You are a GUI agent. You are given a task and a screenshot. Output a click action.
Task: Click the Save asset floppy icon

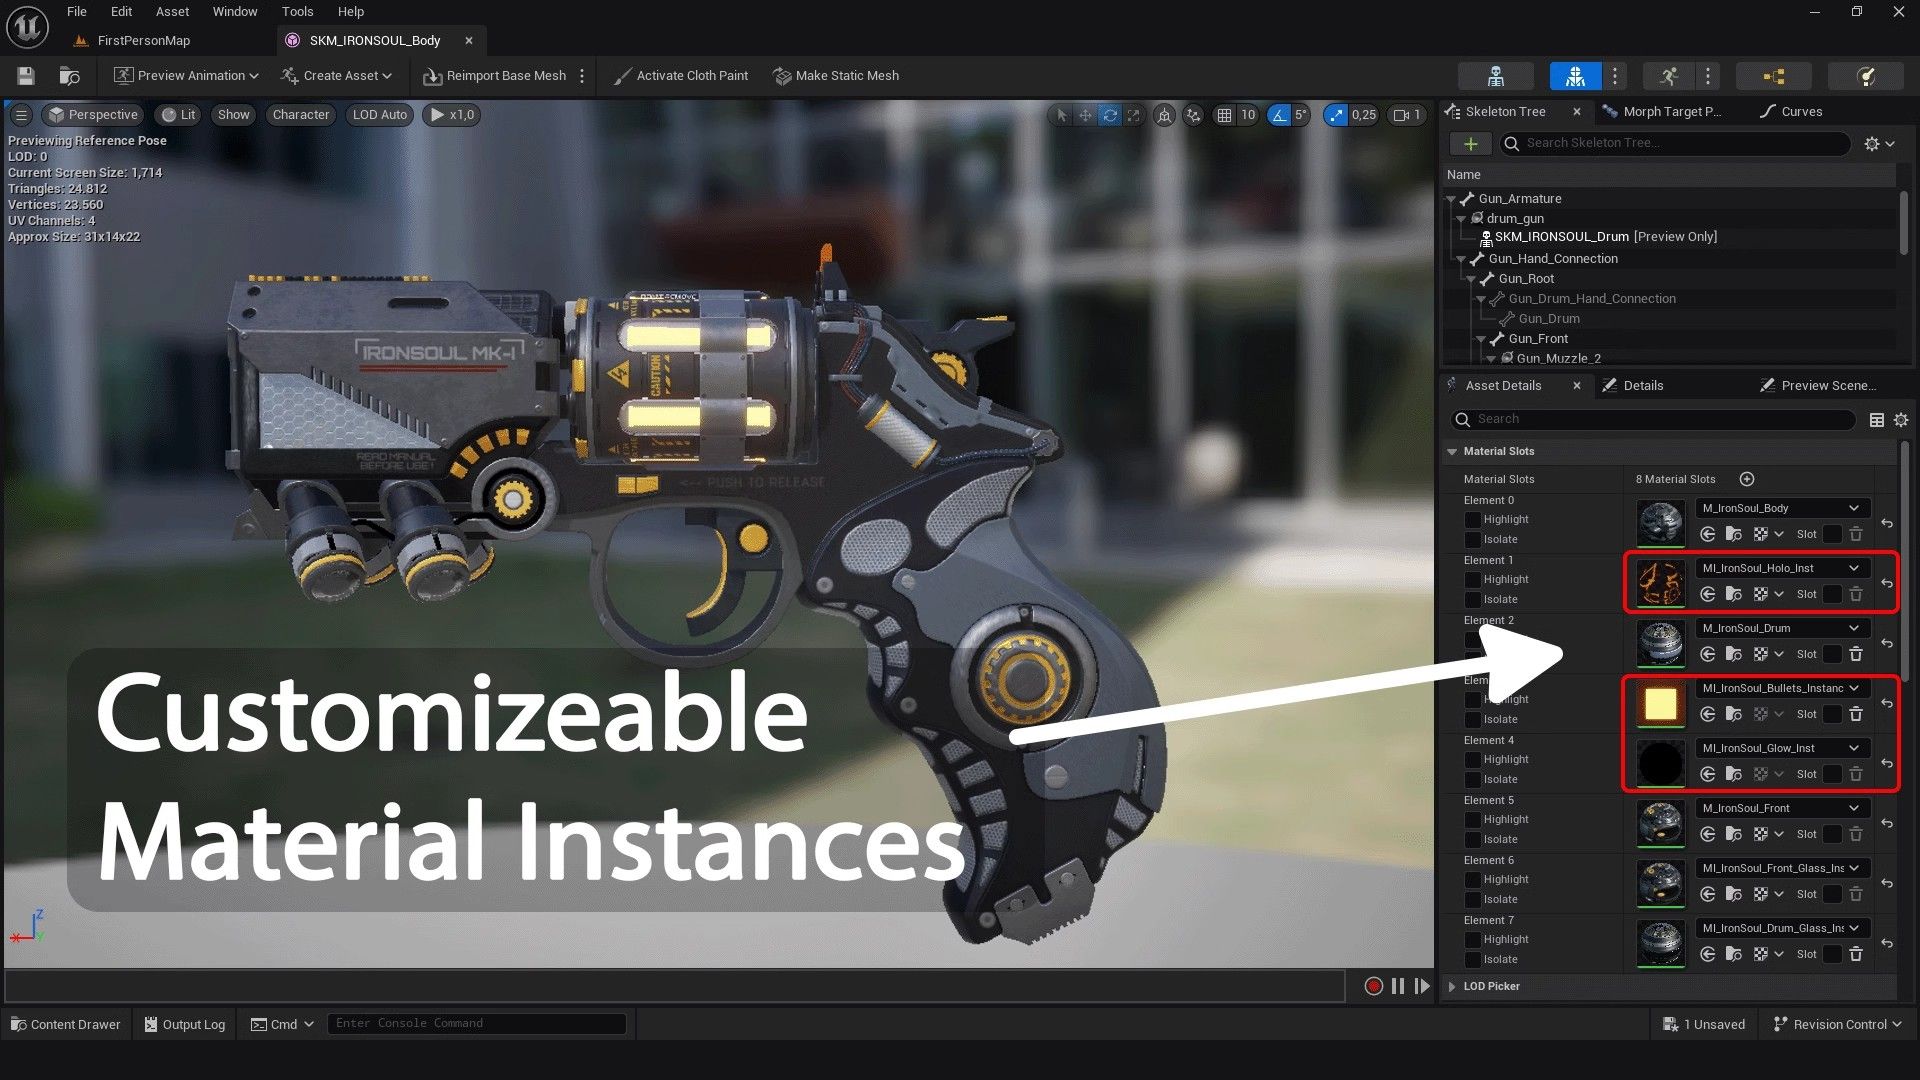pyautogui.click(x=26, y=76)
